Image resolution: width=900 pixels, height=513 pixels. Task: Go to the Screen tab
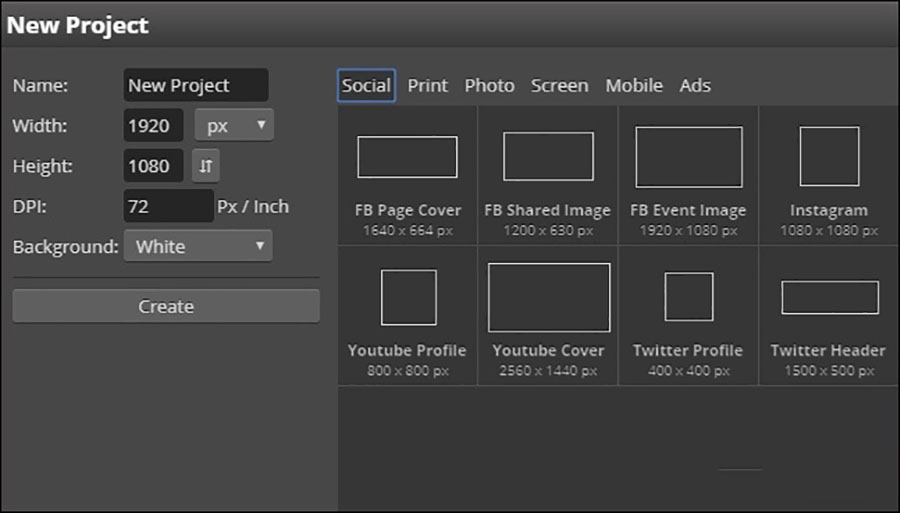click(x=559, y=86)
